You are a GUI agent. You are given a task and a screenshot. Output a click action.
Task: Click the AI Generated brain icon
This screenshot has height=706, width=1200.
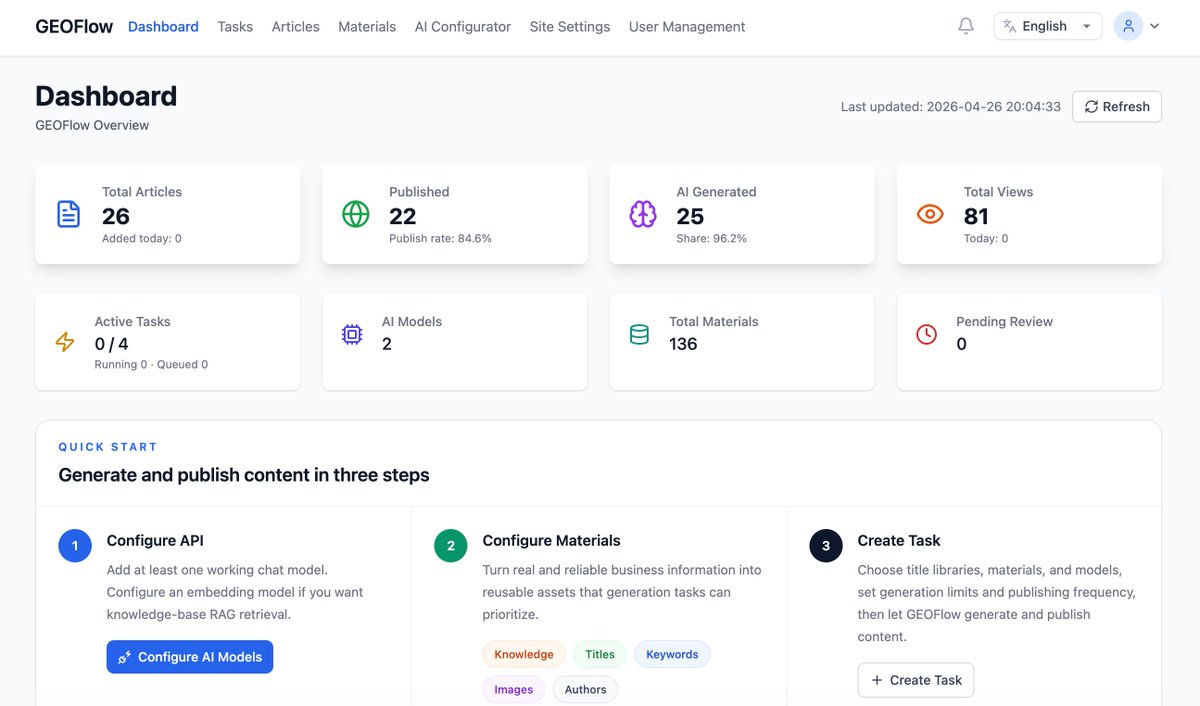coord(643,214)
